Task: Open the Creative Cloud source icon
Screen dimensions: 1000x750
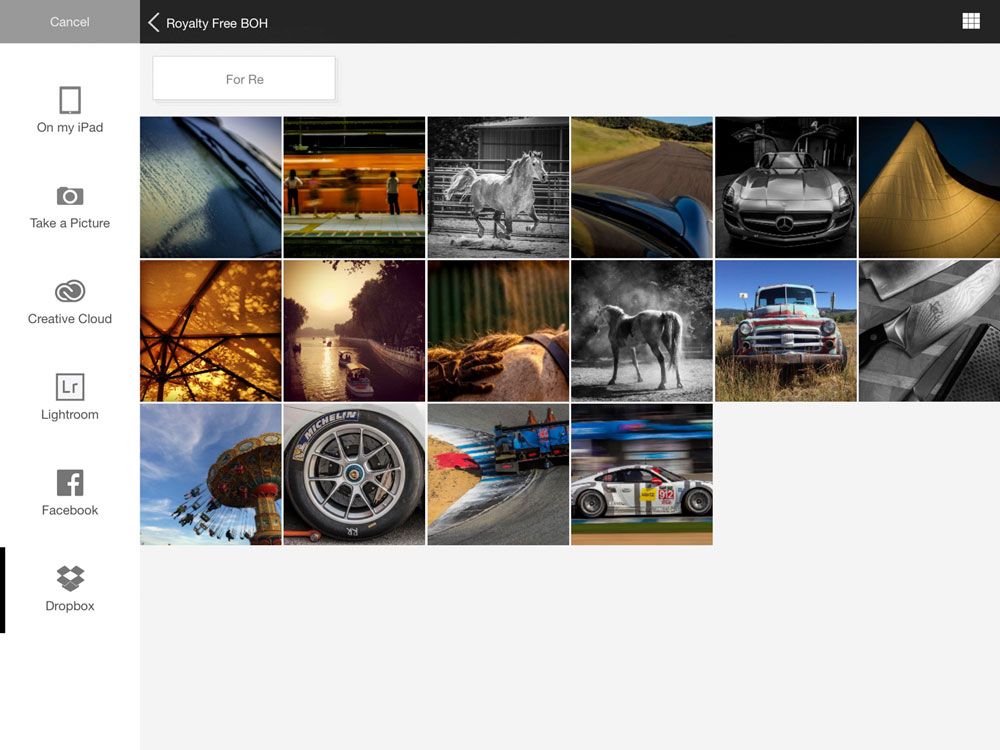Action: tap(70, 291)
